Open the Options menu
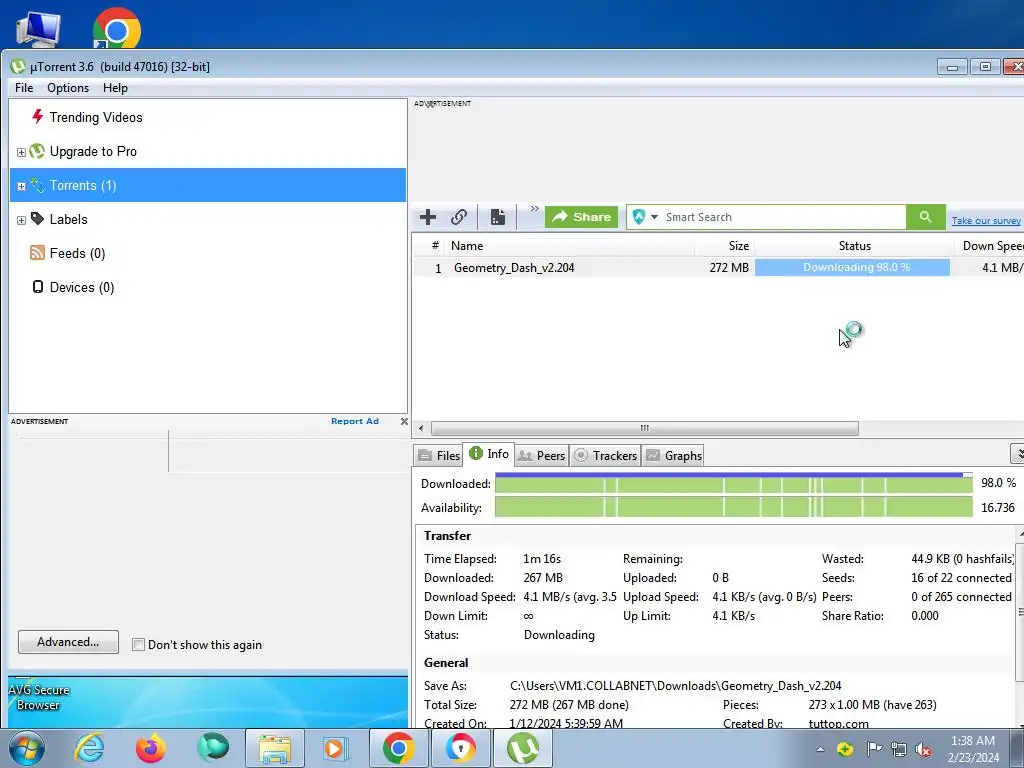 (68, 88)
